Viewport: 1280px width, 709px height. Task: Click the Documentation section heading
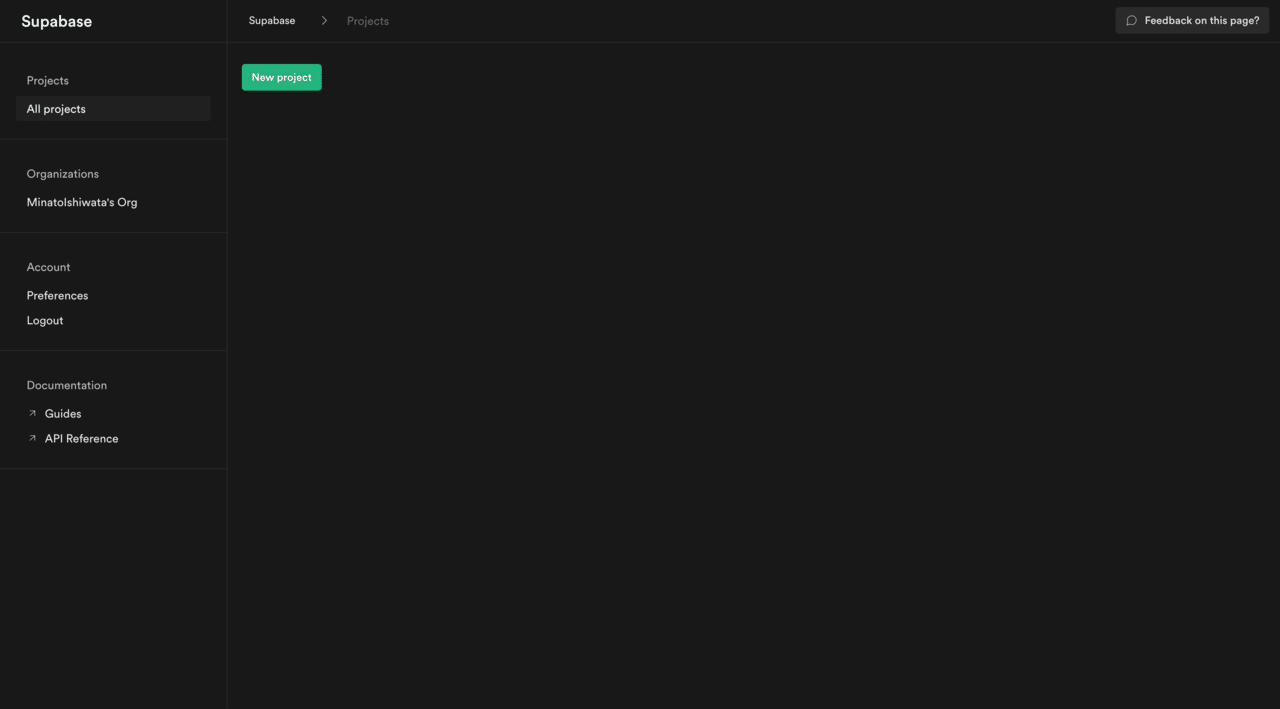(67, 386)
